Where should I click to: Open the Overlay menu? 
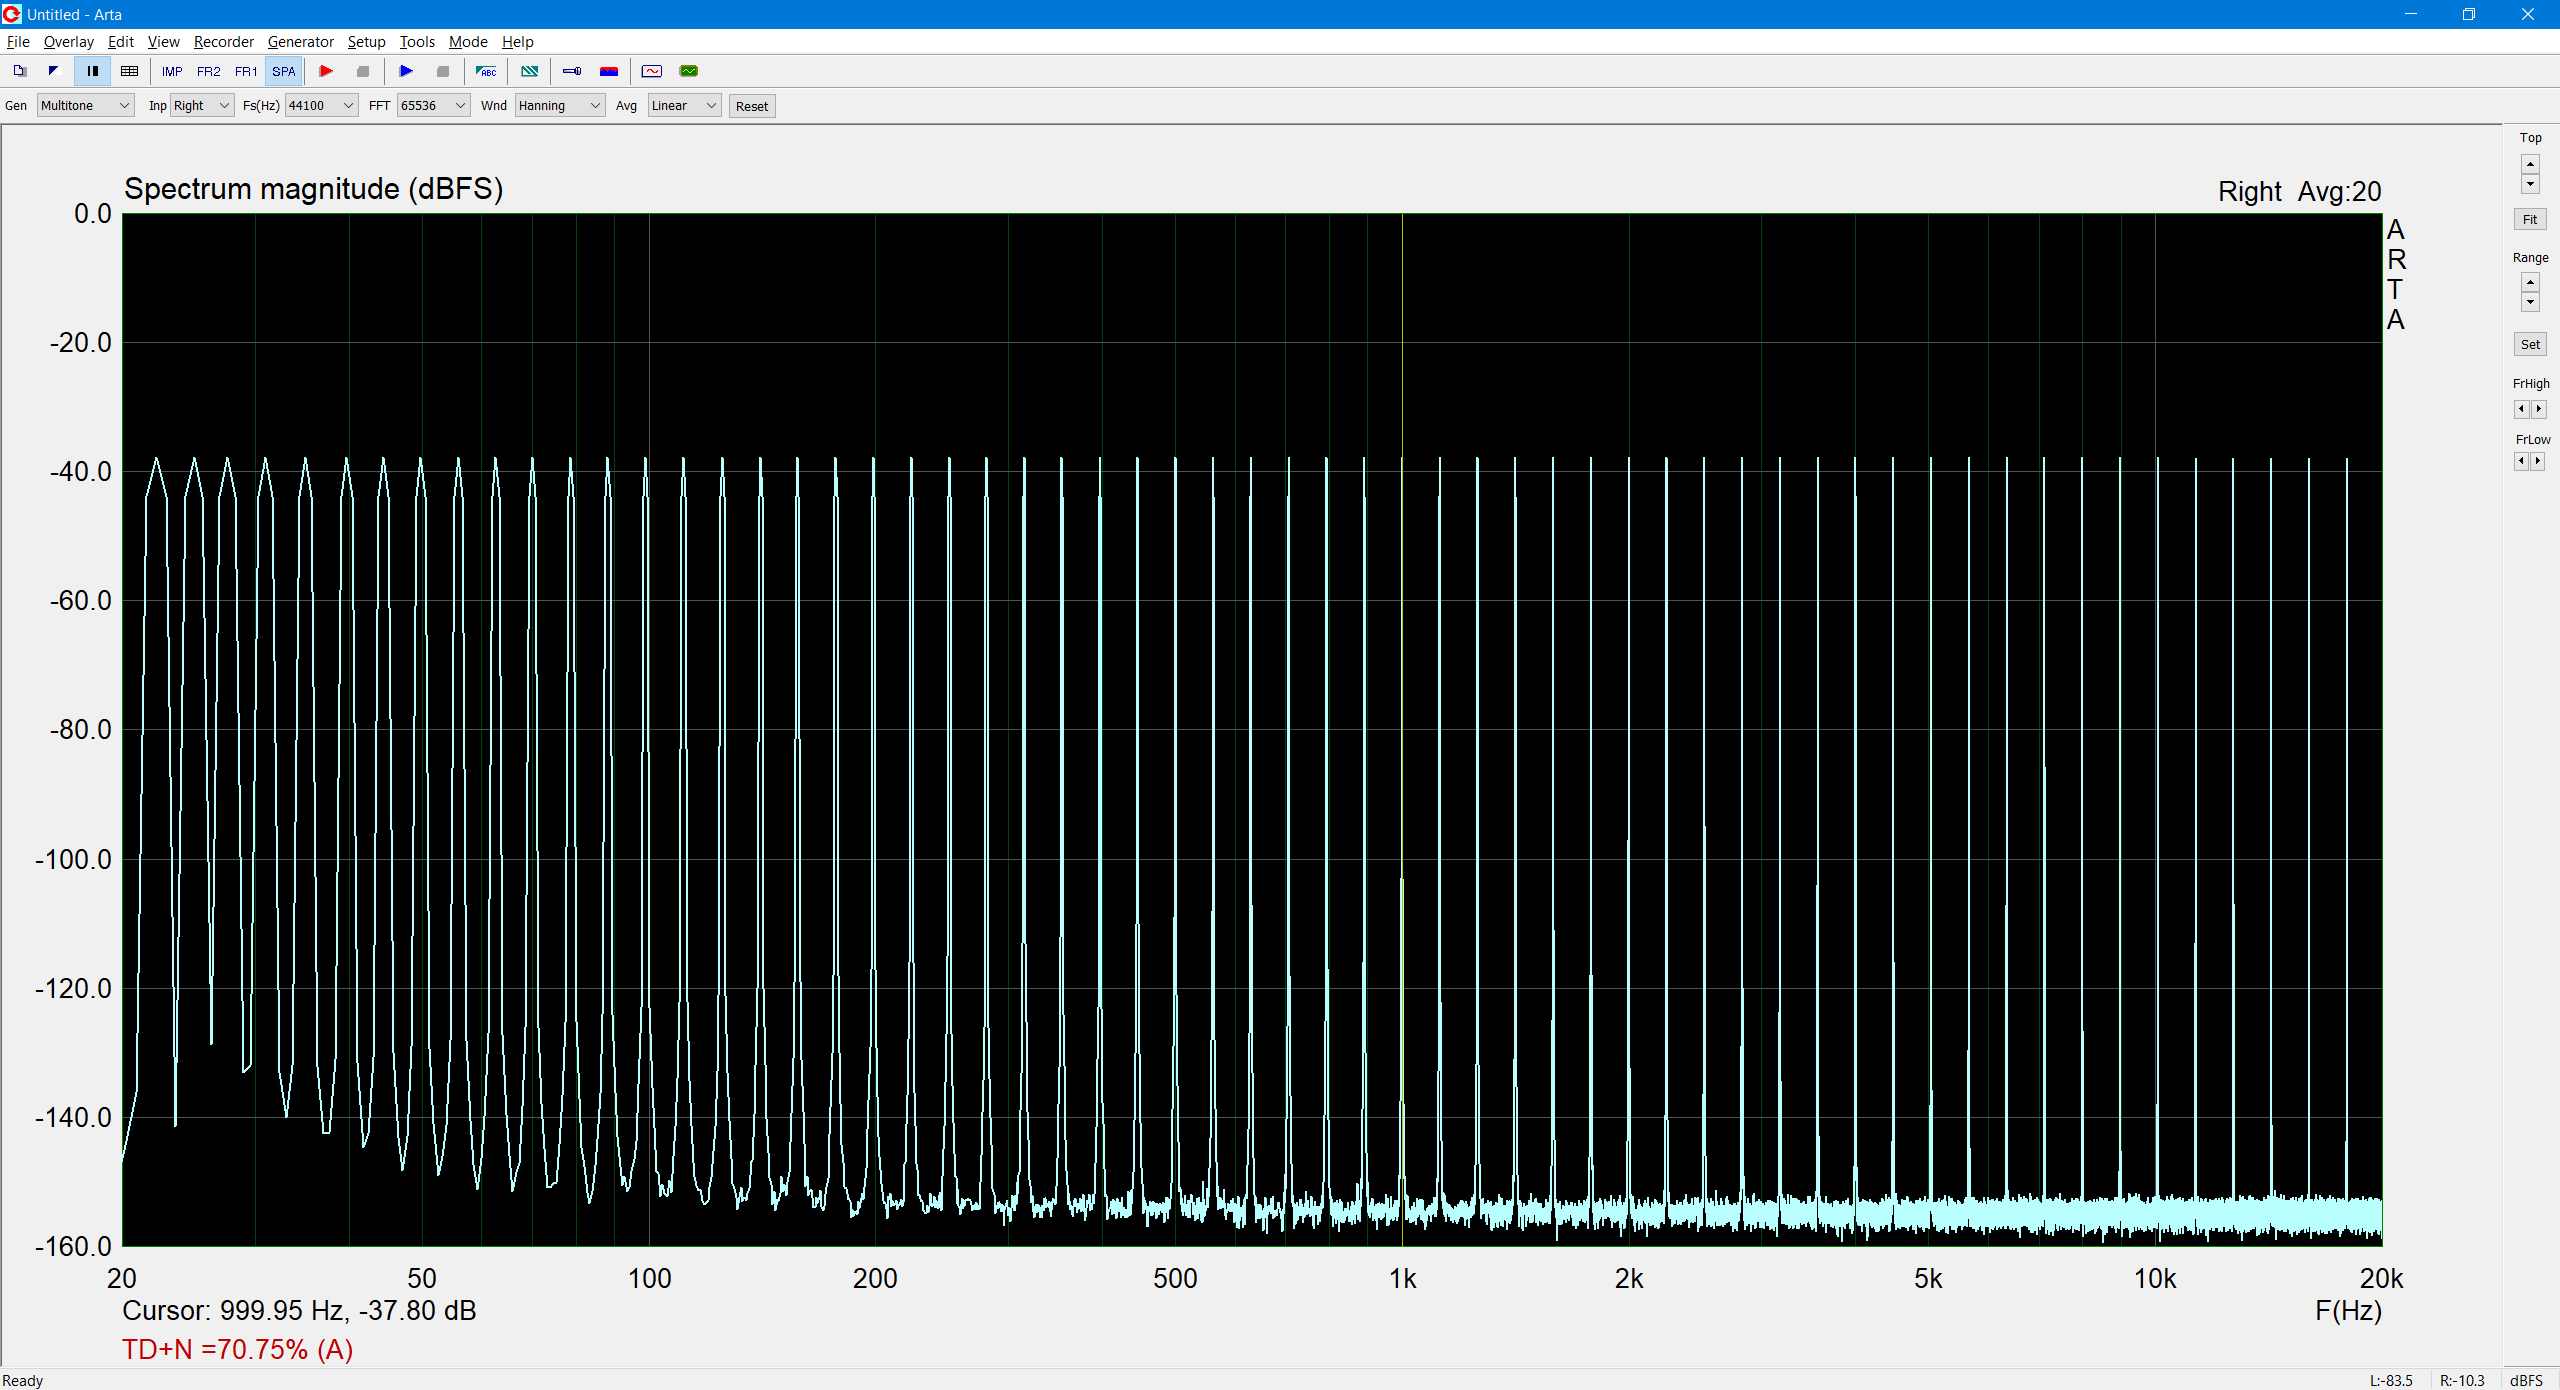[x=68, y=42]
